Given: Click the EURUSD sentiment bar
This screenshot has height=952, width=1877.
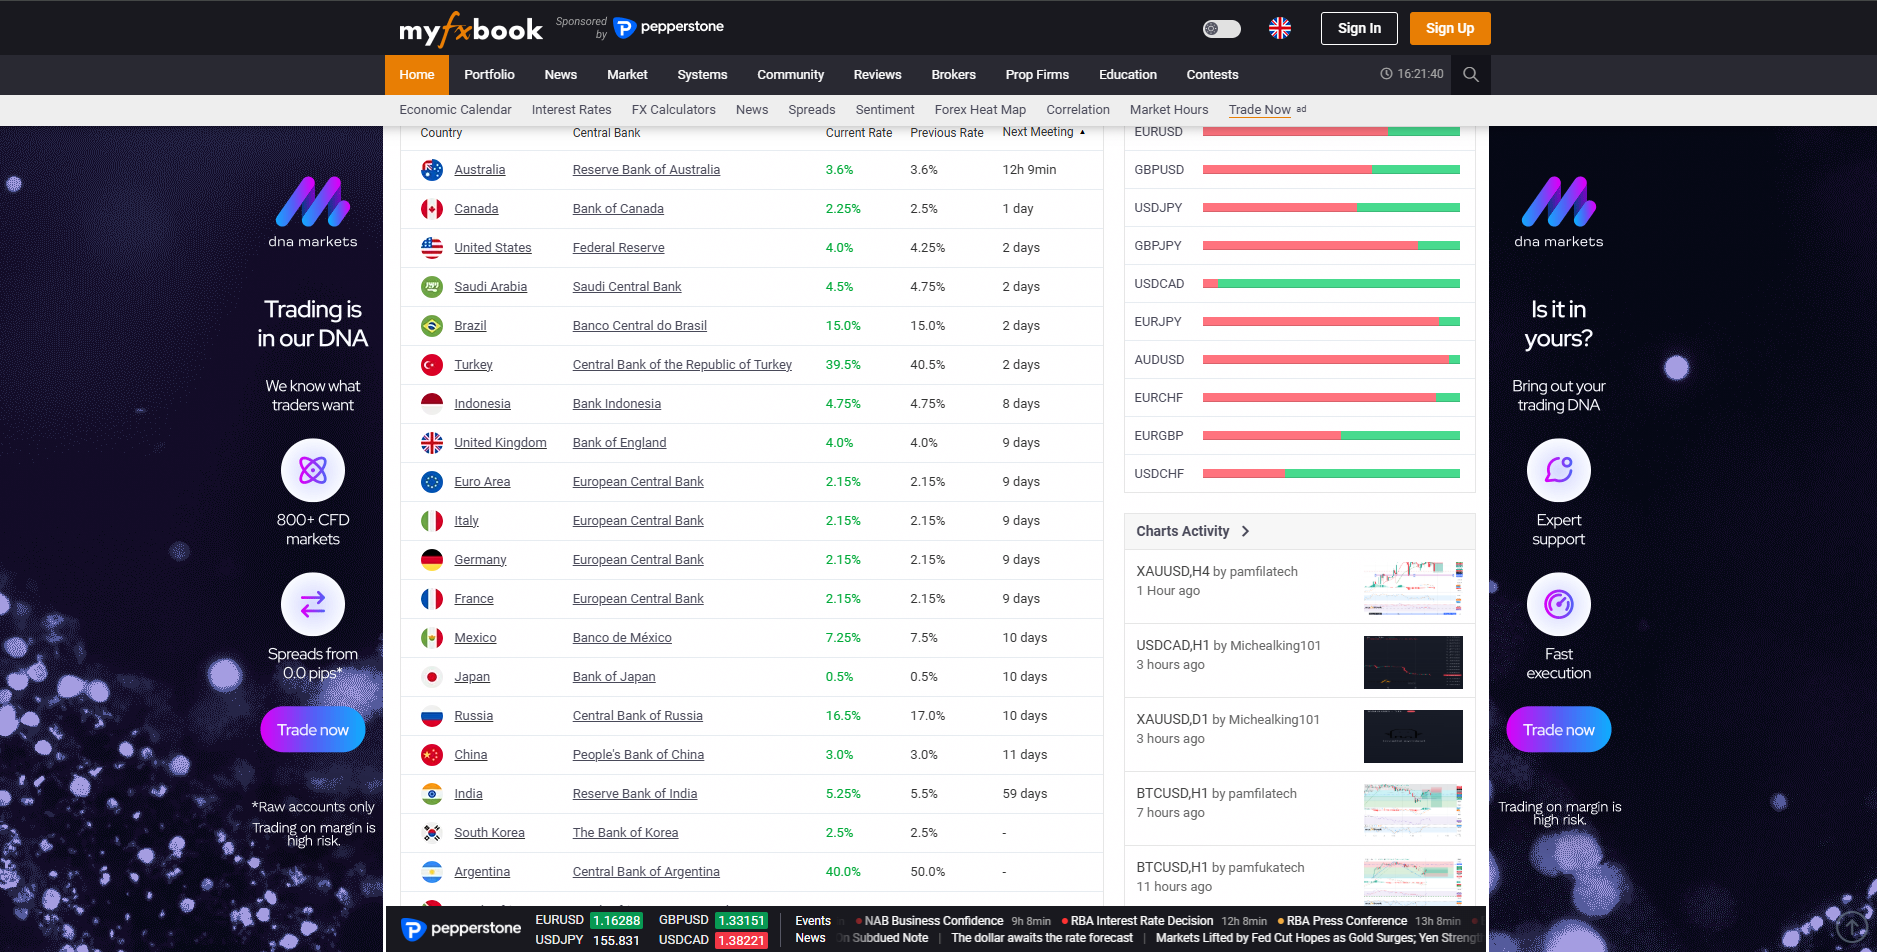Looking at the screenshot, I should (x=1330, y=132).
